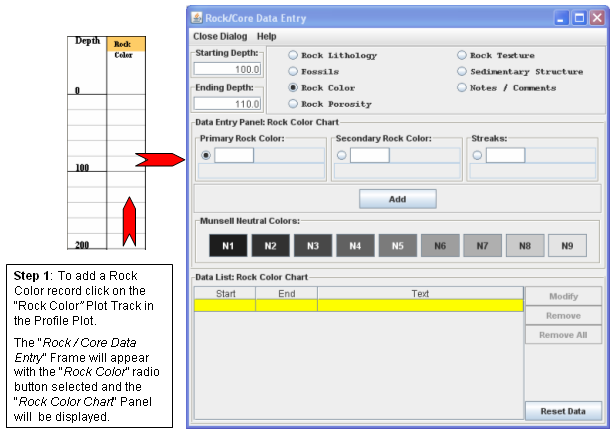Pick the N4 Munsell neutral color
614x433 pixels.
pyautogui.click(x=355, y=246)
